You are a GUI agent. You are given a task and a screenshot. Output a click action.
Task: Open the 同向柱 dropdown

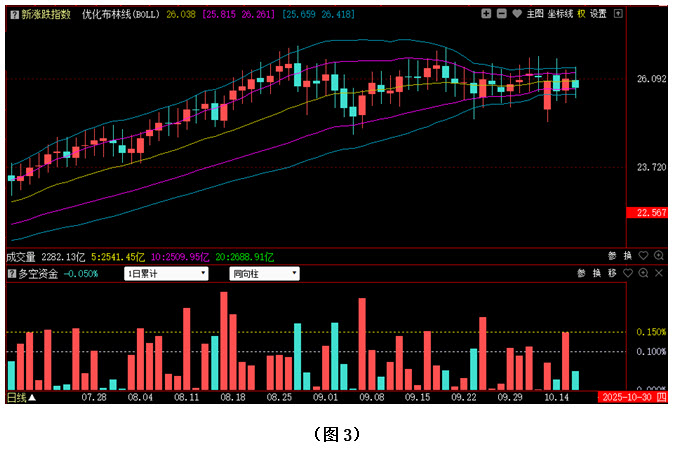click(264, 273)
